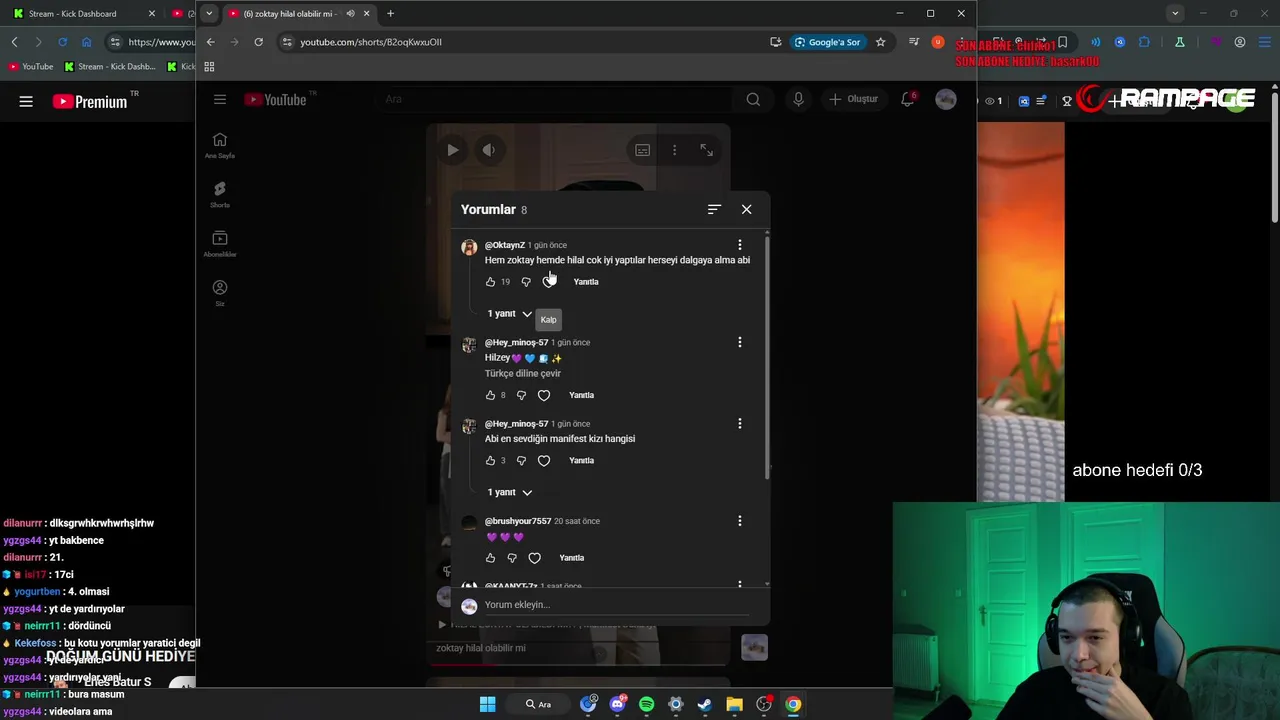Dislike @brushyour7557's comment
The width and height of the screenshot is (1280, 720).
click(x=512, y=558)
